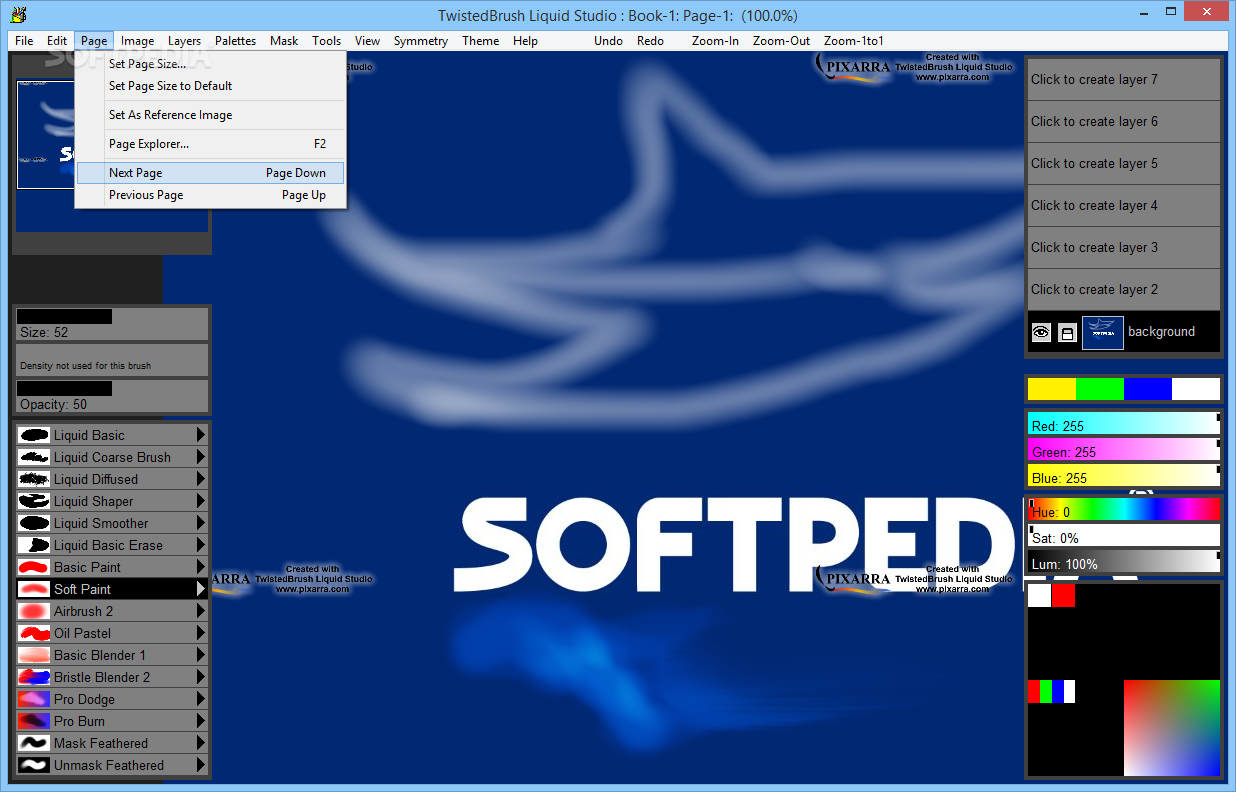This screenshot has width=1236, height=792.
Task: Pick the red palette swatch
Action: click(x=1063, y=595)
